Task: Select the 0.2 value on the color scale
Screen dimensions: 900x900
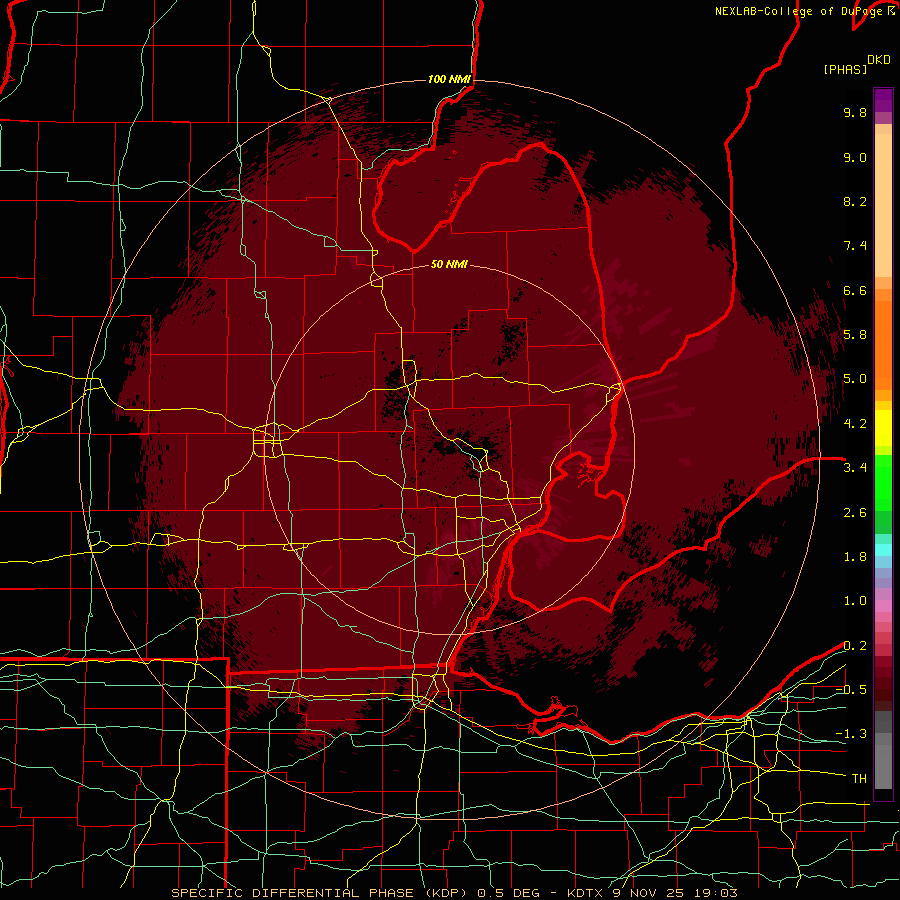Action: tap(855, 646)
